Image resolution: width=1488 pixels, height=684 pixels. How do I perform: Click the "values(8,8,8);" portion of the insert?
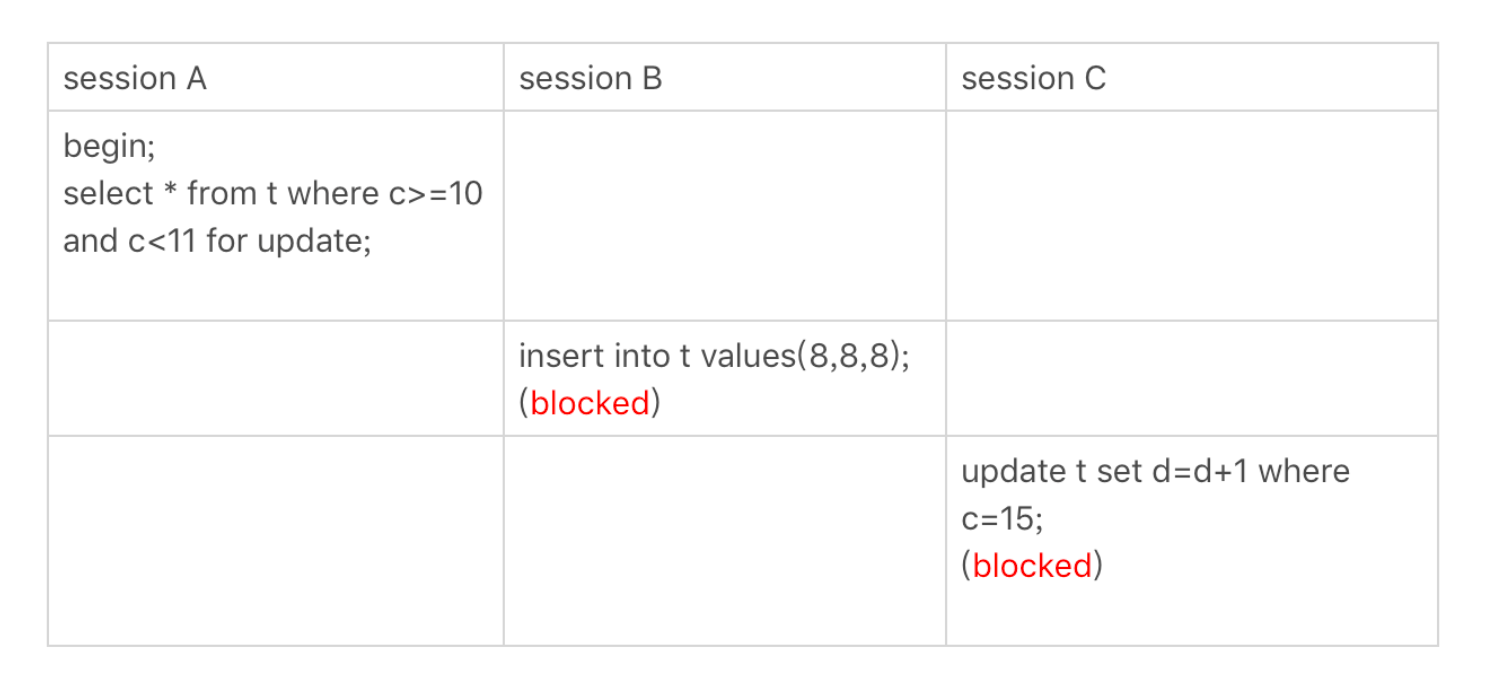click(806, 356)
